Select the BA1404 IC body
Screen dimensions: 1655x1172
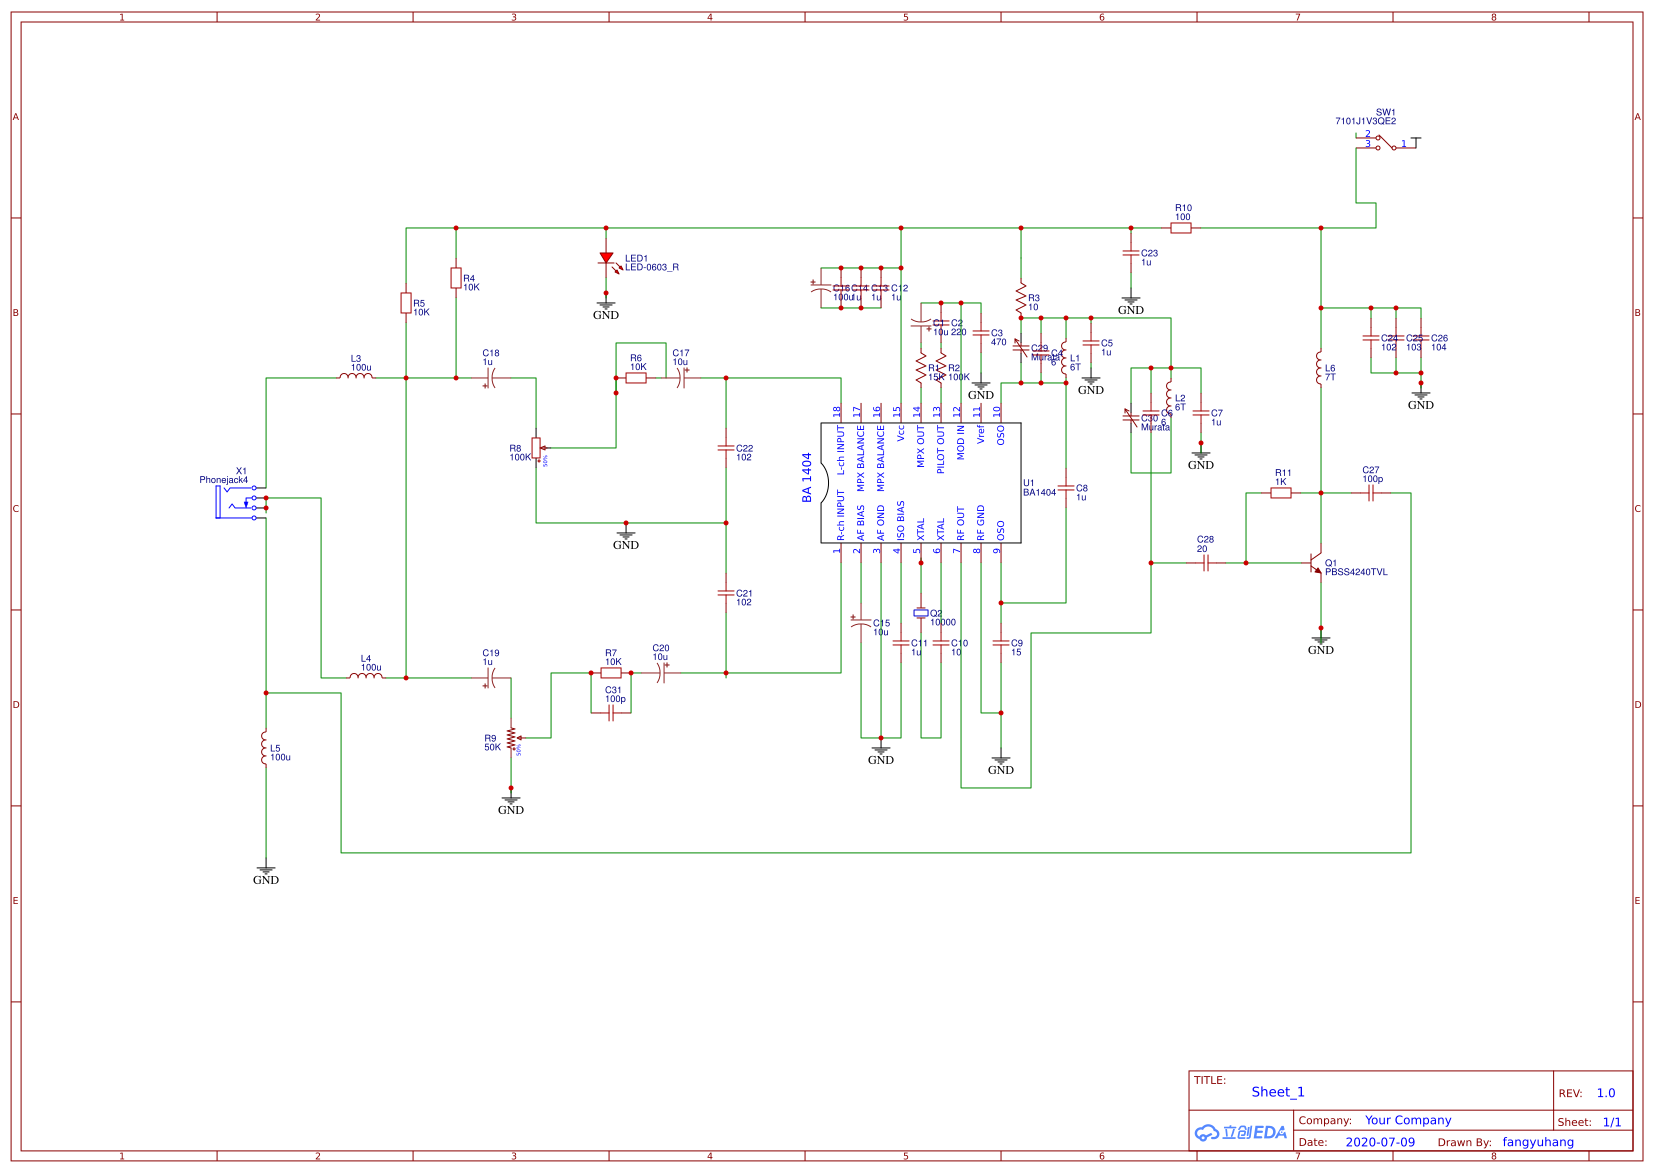pos(921,483)
